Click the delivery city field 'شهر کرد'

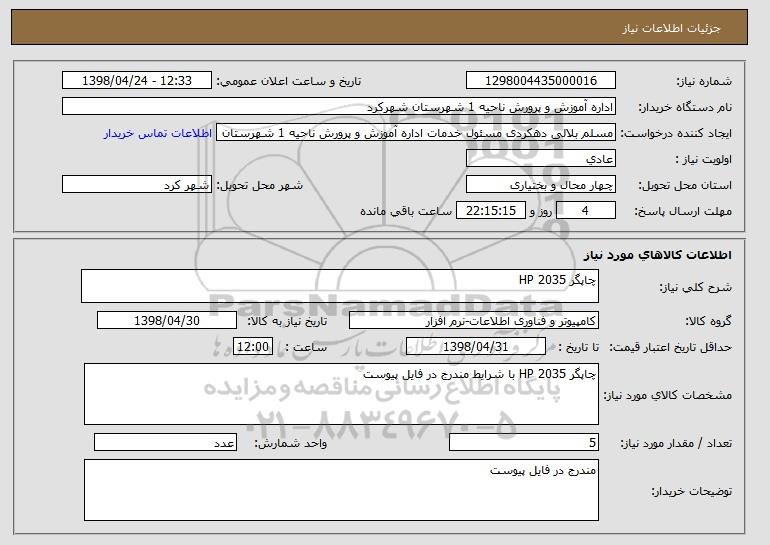(x=137, y=185)
